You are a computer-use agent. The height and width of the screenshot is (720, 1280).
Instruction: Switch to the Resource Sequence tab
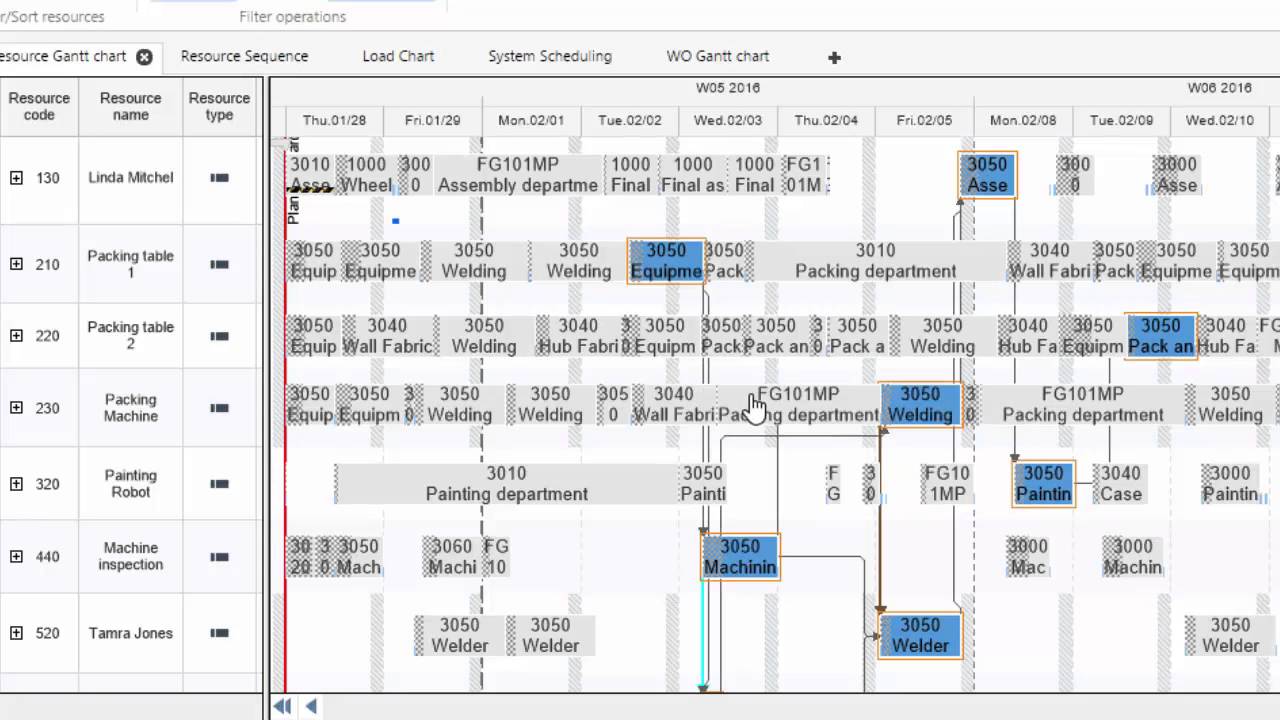tap(244, 57)
